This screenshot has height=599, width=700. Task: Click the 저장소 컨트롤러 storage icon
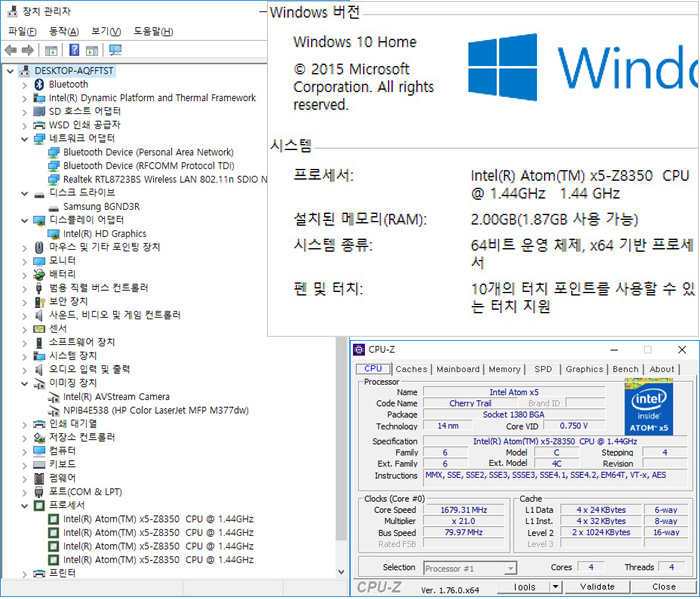point(39,438)
